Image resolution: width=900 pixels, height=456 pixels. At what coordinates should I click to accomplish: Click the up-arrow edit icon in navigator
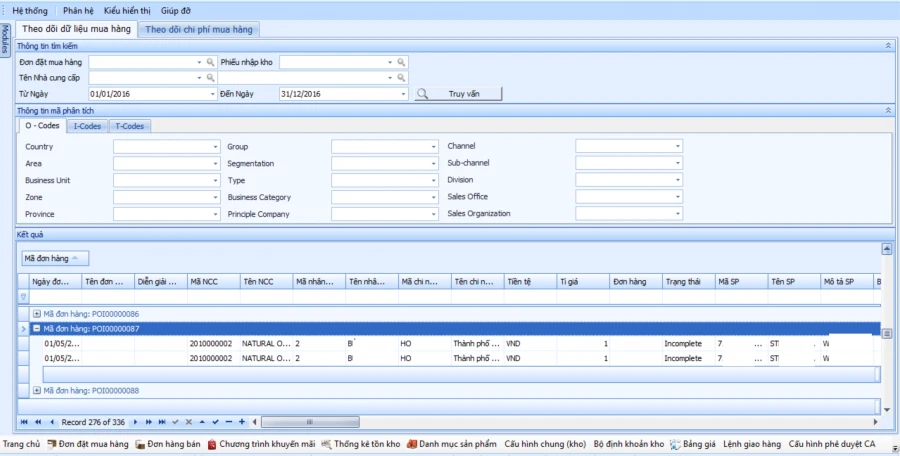(202, 422)
